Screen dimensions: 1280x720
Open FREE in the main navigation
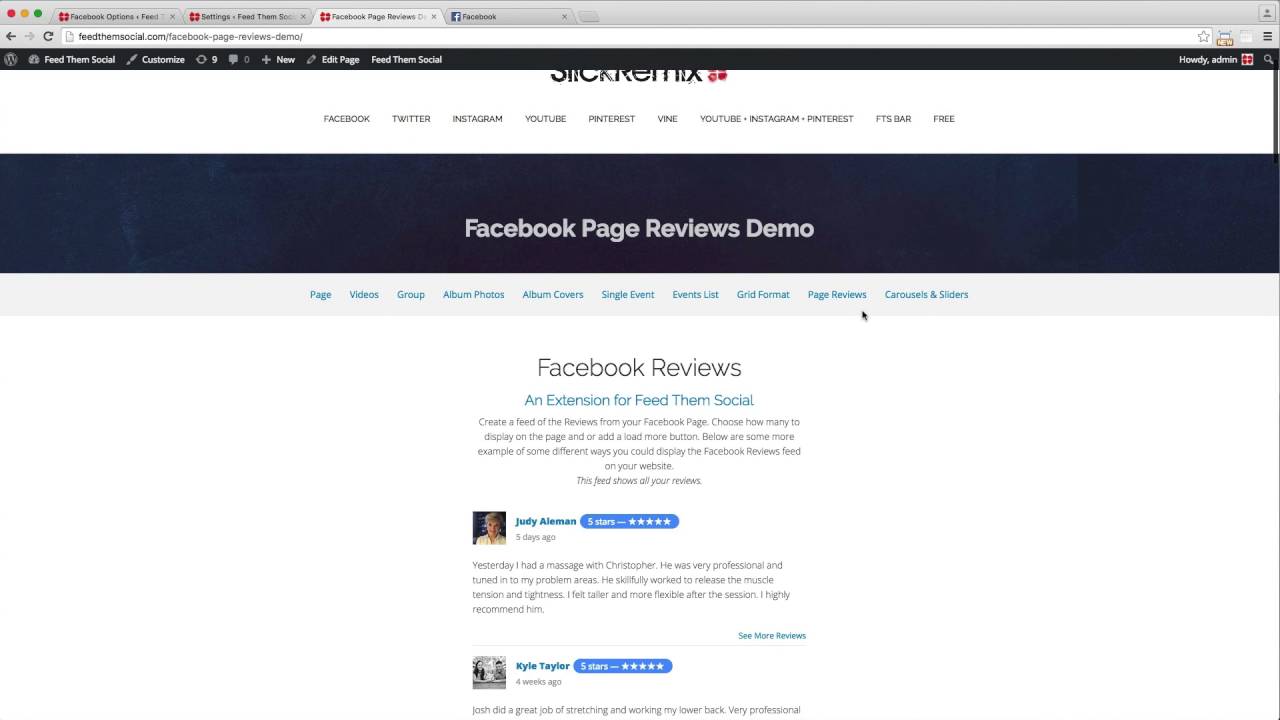coord(944,119)
